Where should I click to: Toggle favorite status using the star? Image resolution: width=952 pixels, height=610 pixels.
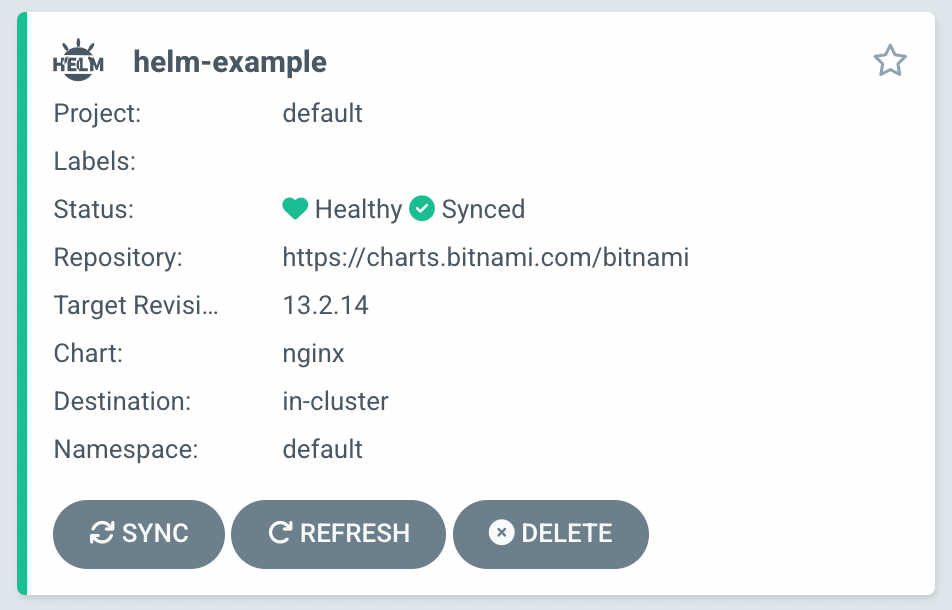tap(889, 60)
